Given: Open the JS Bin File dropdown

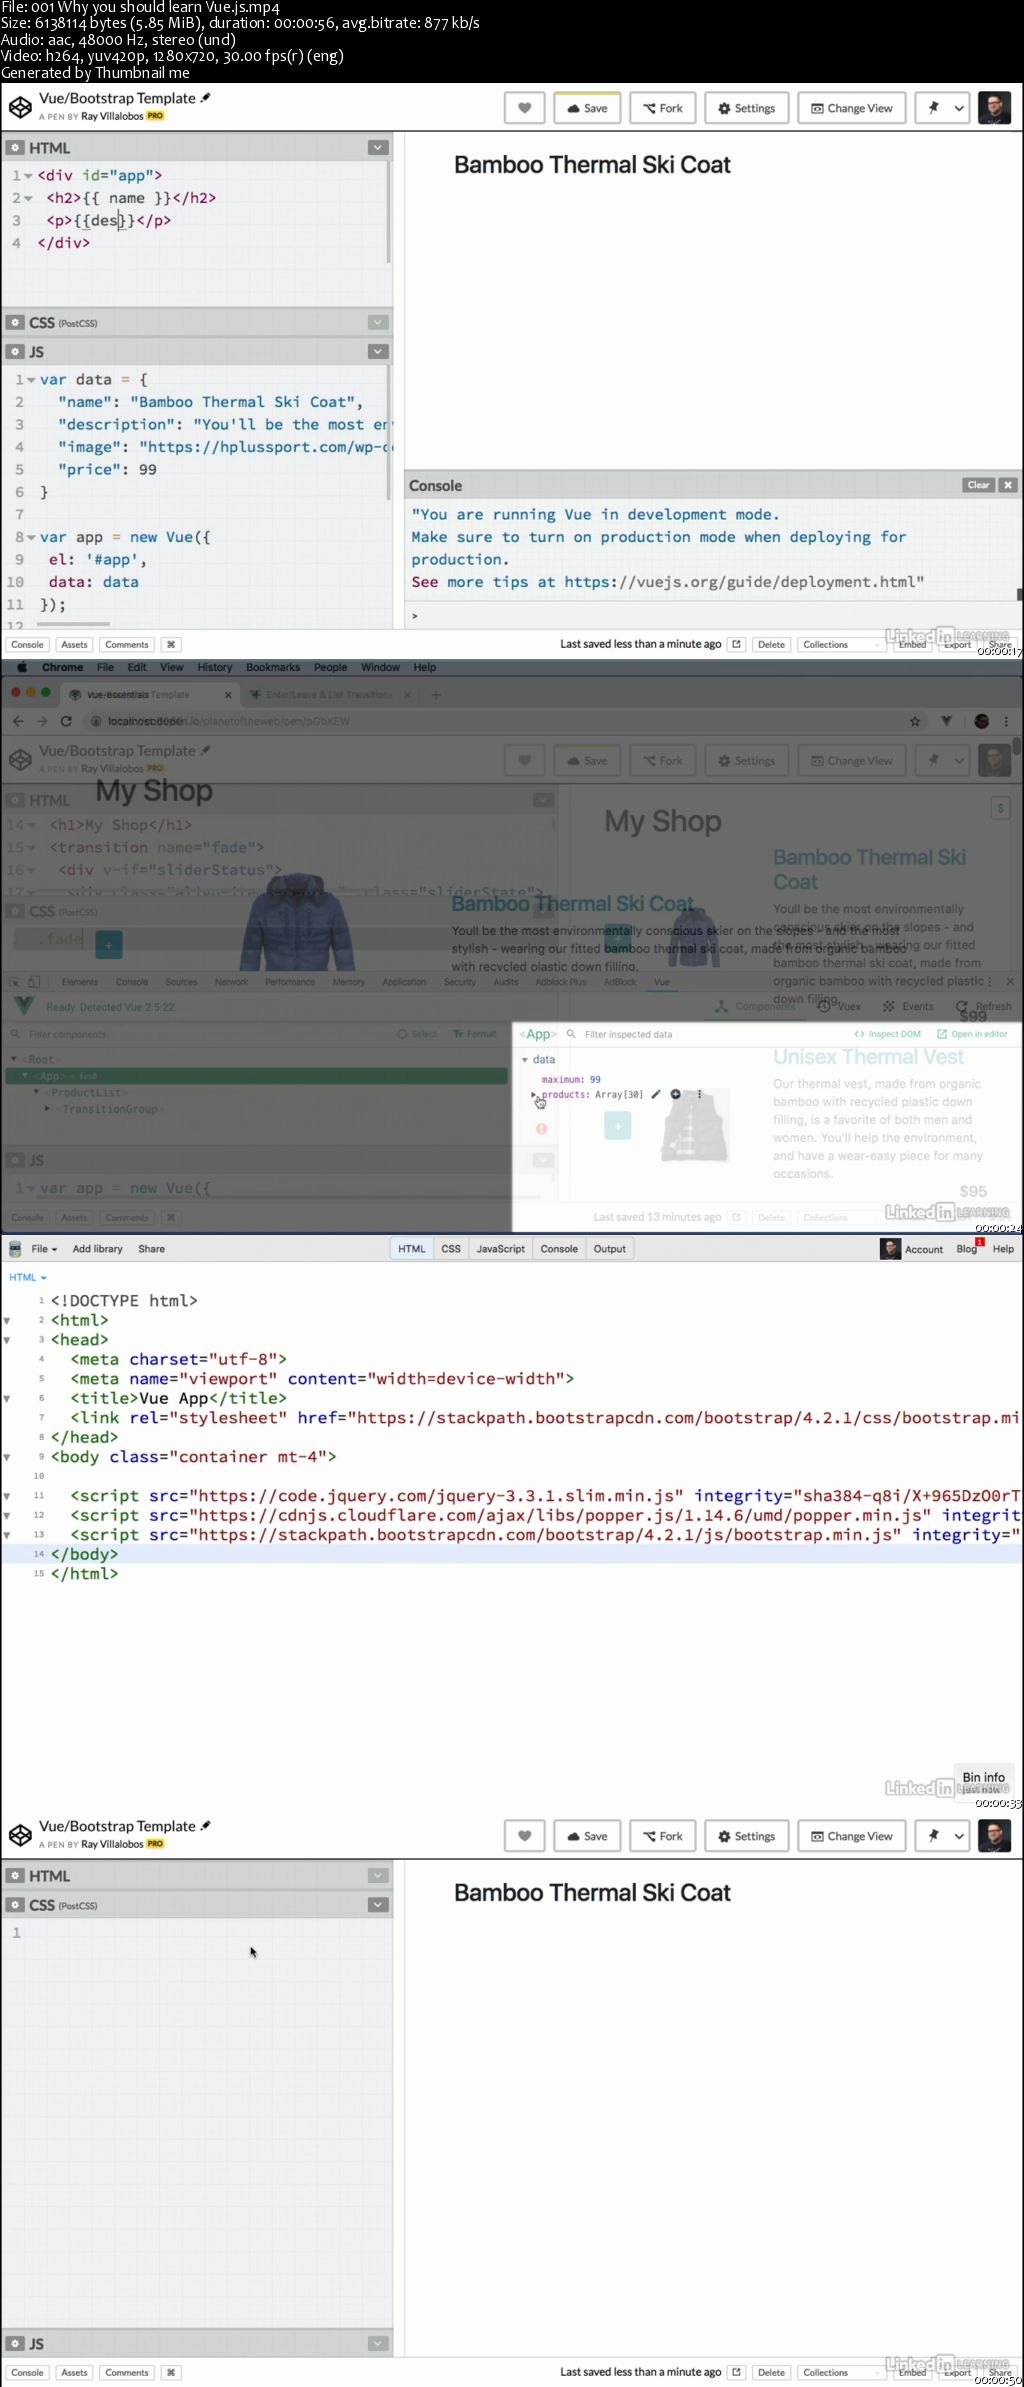Looking at the screenshot, I should [44, 1249].
